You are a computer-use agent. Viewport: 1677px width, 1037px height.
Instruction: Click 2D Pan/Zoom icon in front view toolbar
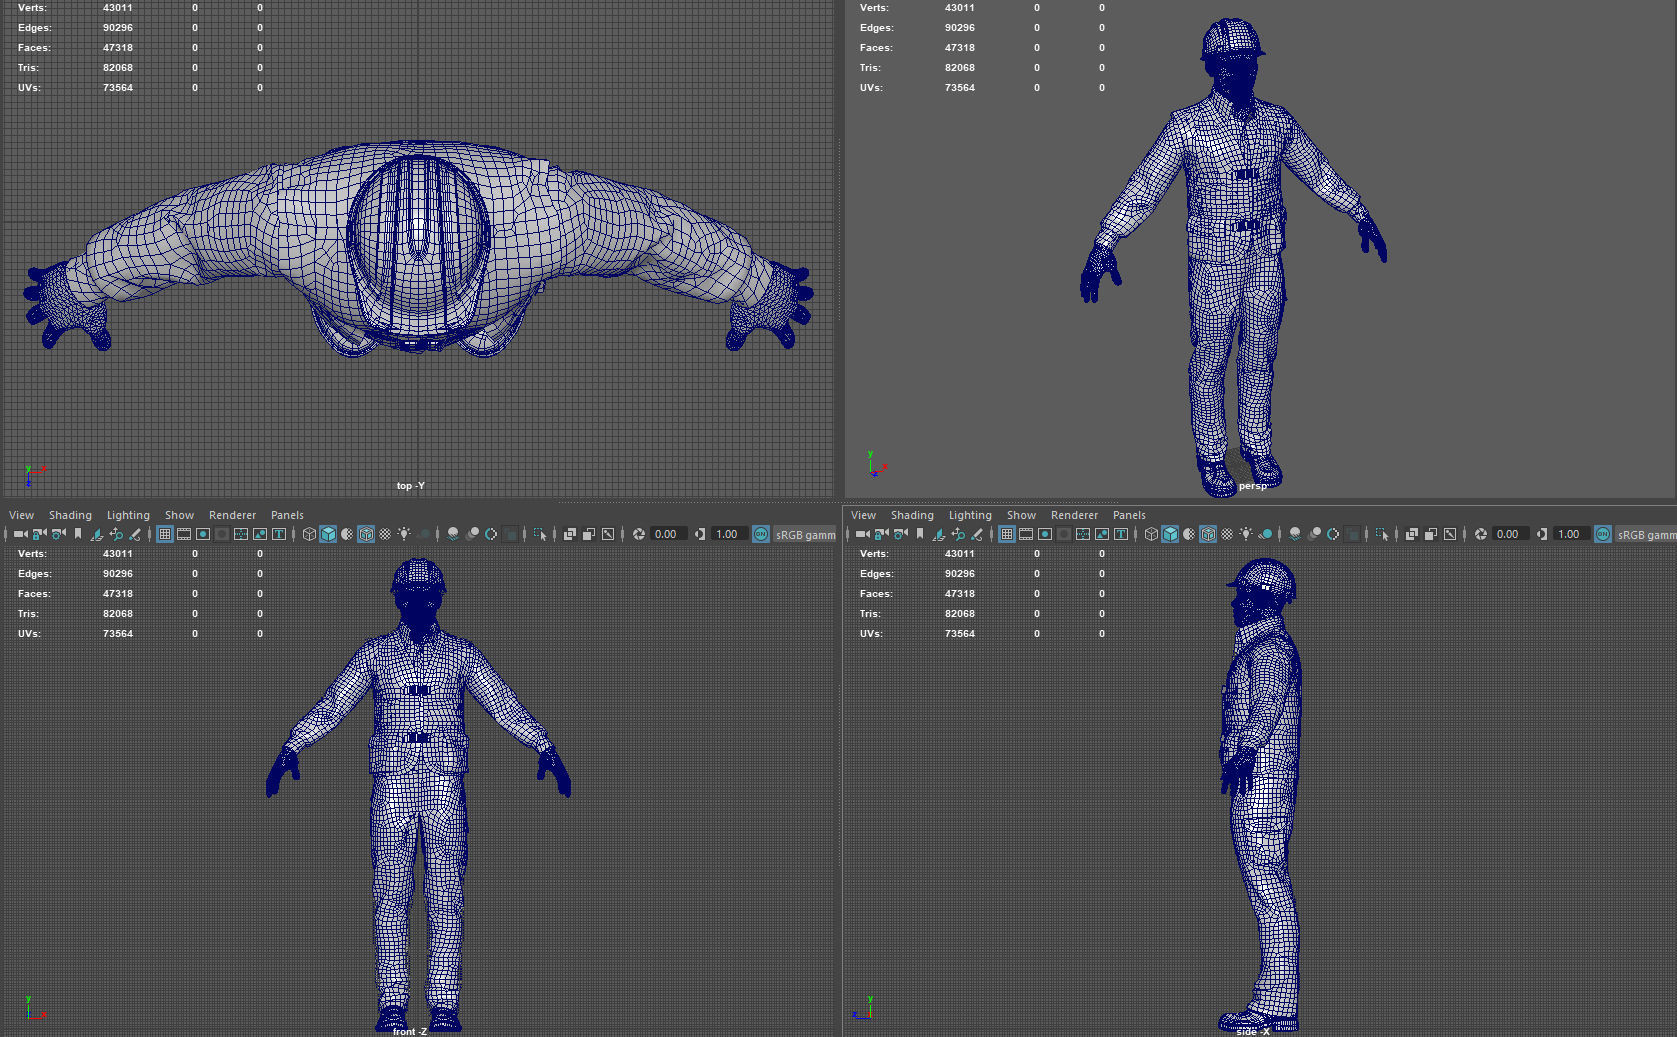point(116,534)
